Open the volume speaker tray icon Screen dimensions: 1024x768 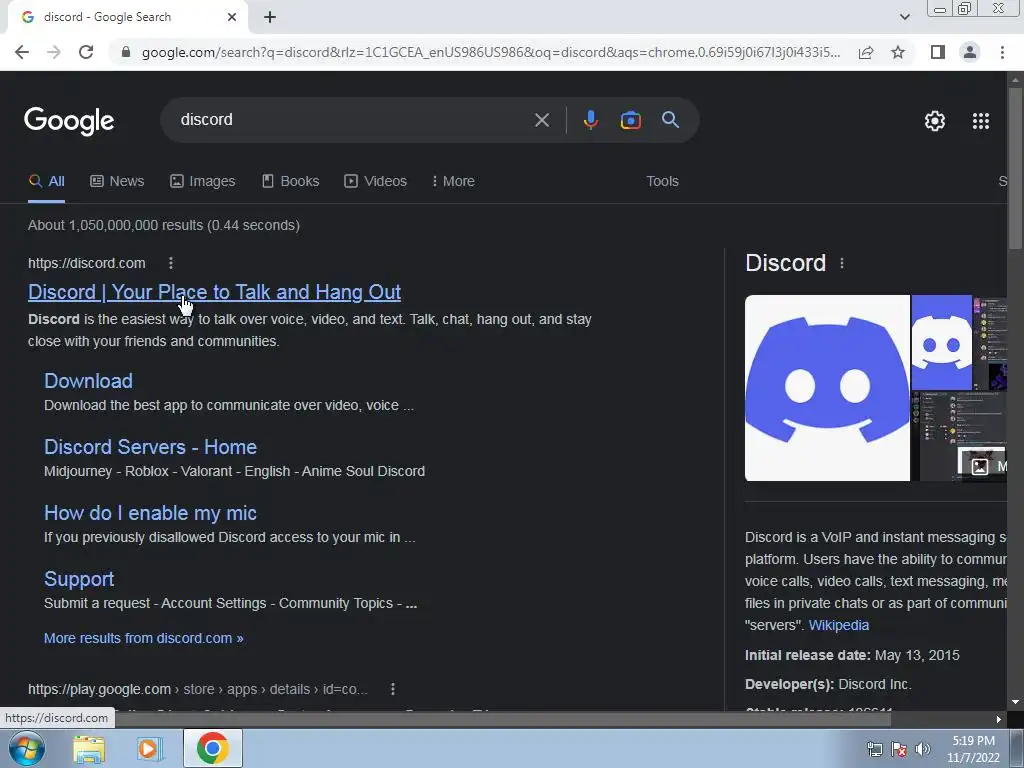pos(923,749)
